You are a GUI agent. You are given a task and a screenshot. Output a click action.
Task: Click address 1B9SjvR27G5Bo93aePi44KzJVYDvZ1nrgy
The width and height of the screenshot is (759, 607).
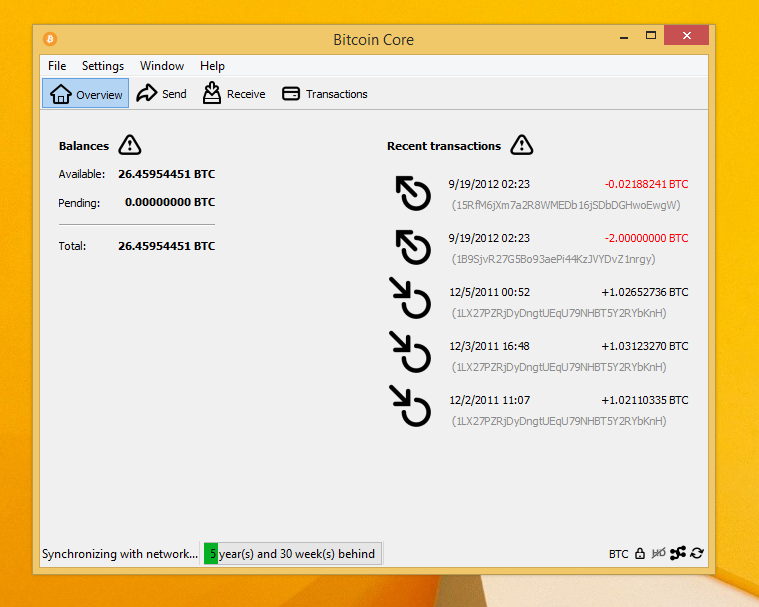553,259
